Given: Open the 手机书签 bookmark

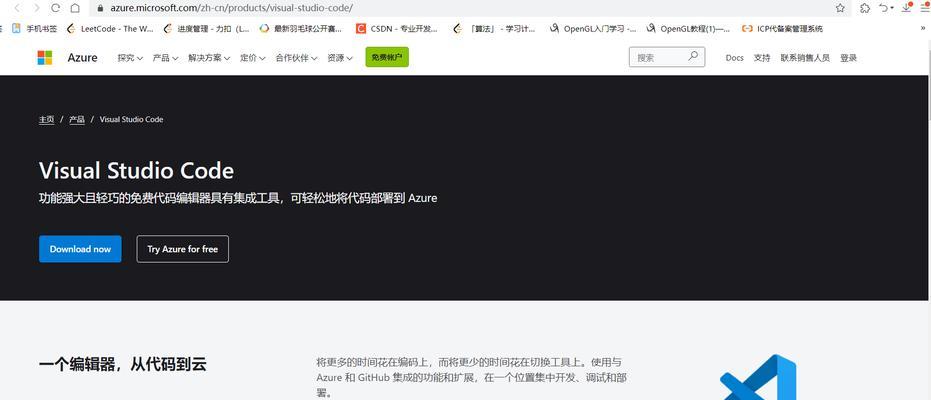Looking at the screenshot, I should pyautogui.click(x=34, y=28).
